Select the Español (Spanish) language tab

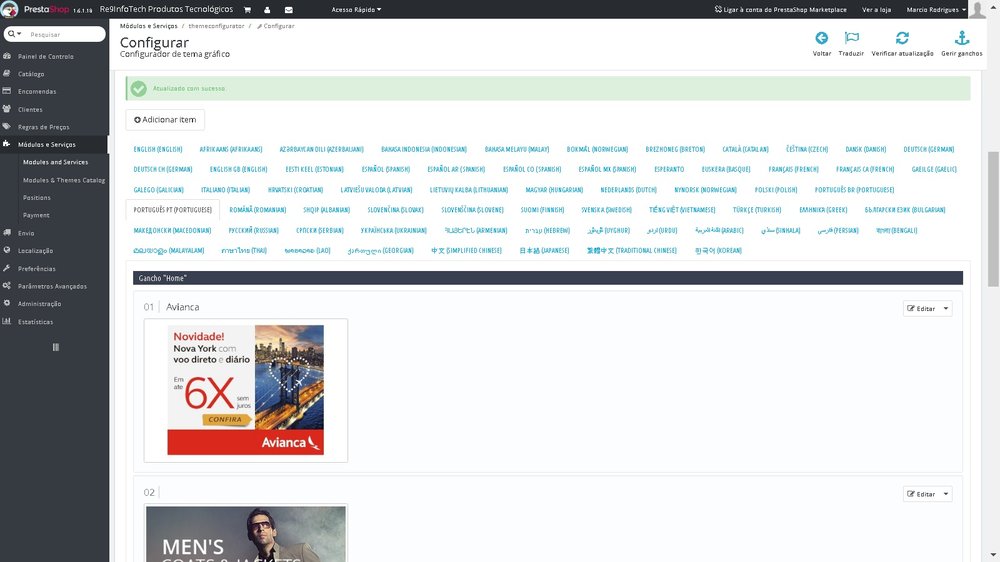click(x=385, y=170)
